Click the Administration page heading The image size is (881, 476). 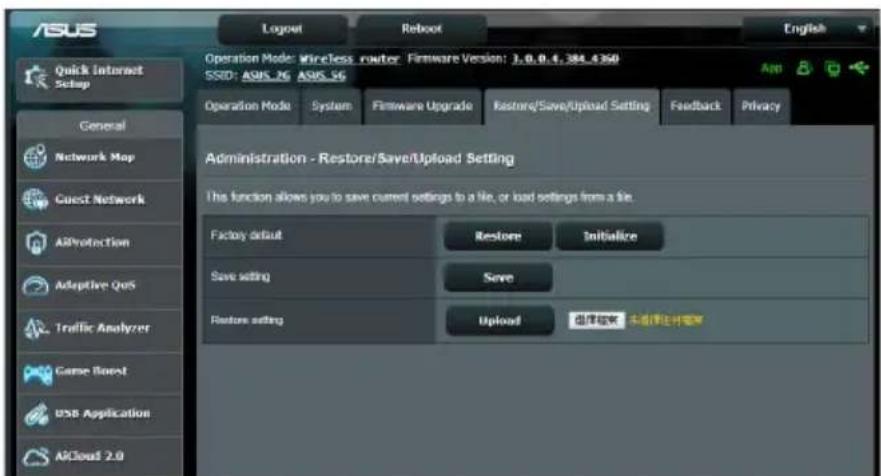[360, 159]
